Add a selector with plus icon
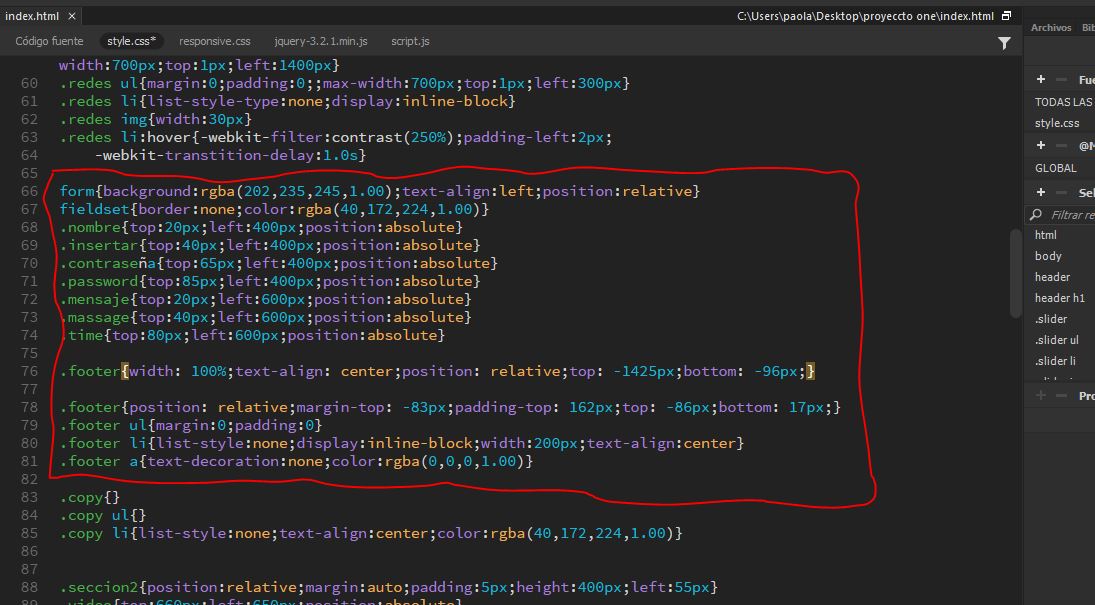The height and width of the screenshot is (605, 1095). pos(1041,192)
